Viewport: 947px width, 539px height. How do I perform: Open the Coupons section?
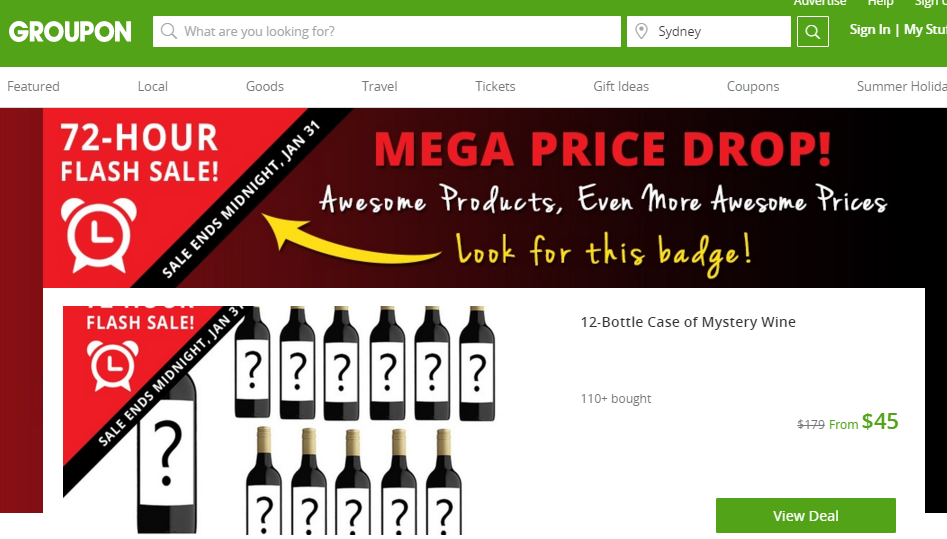pyautogui.click(x=753, y=86)
